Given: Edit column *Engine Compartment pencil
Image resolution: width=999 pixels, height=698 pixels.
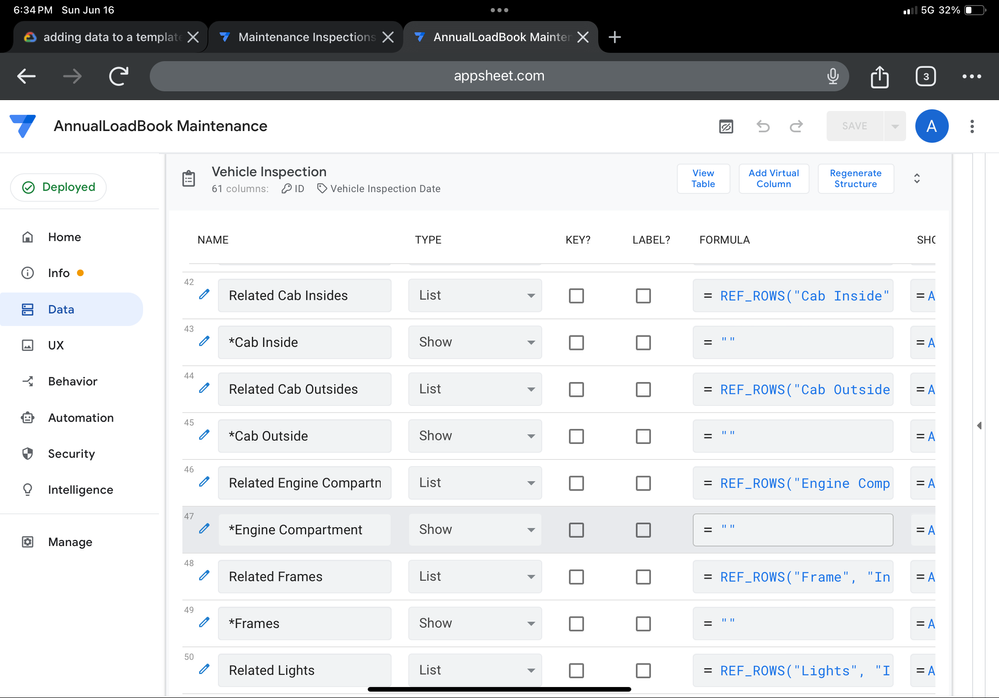Looking at the screenshot, I should 204,529.
